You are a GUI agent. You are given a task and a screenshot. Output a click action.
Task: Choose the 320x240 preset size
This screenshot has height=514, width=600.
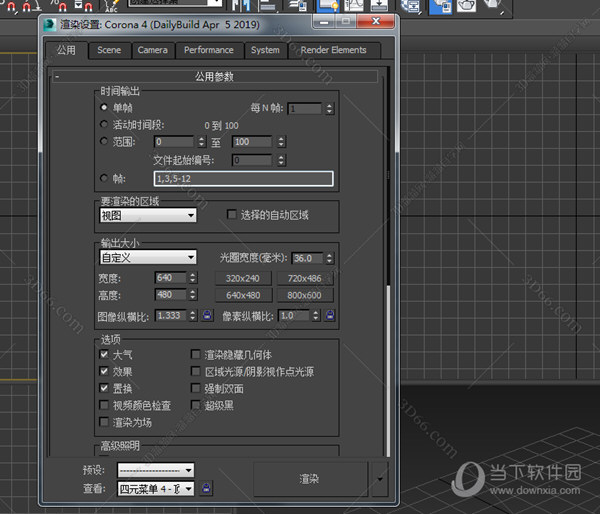click(x=243, y=278)
